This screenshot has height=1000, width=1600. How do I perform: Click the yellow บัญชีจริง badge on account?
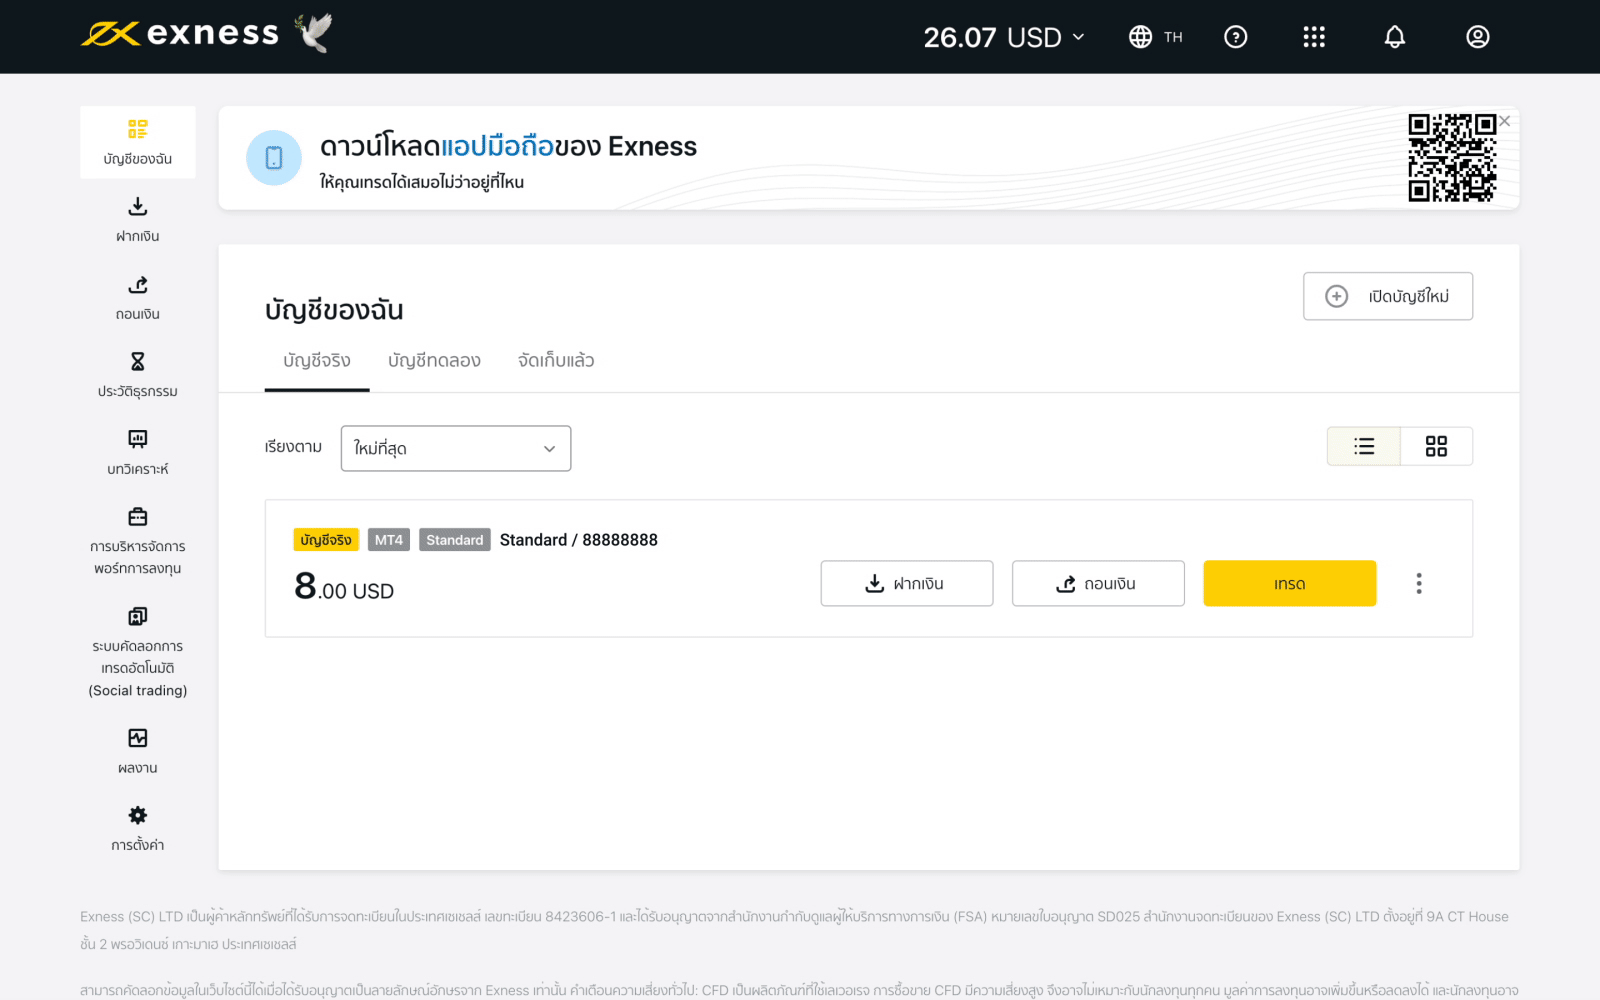tap(326, 540)
